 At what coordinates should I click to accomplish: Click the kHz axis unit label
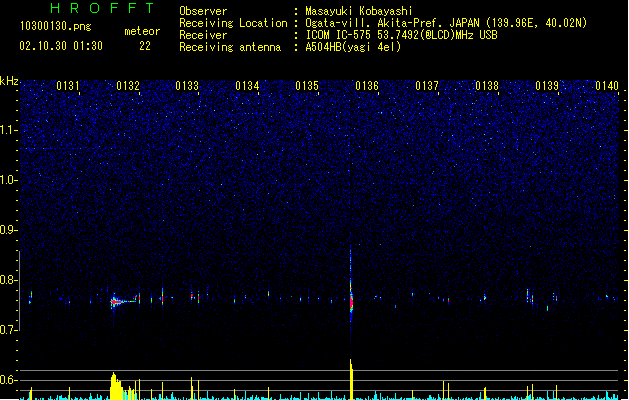(x=9, y=81)
